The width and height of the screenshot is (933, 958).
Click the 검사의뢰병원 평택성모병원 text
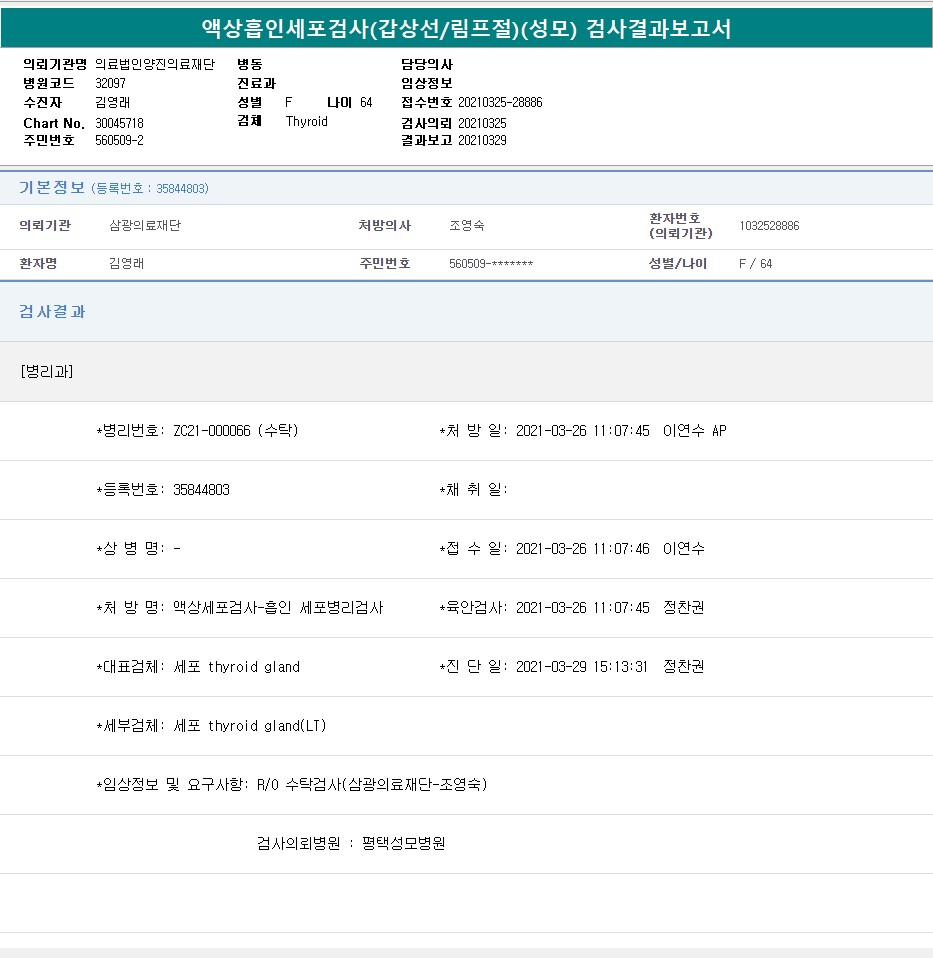[x=351, y=844]
